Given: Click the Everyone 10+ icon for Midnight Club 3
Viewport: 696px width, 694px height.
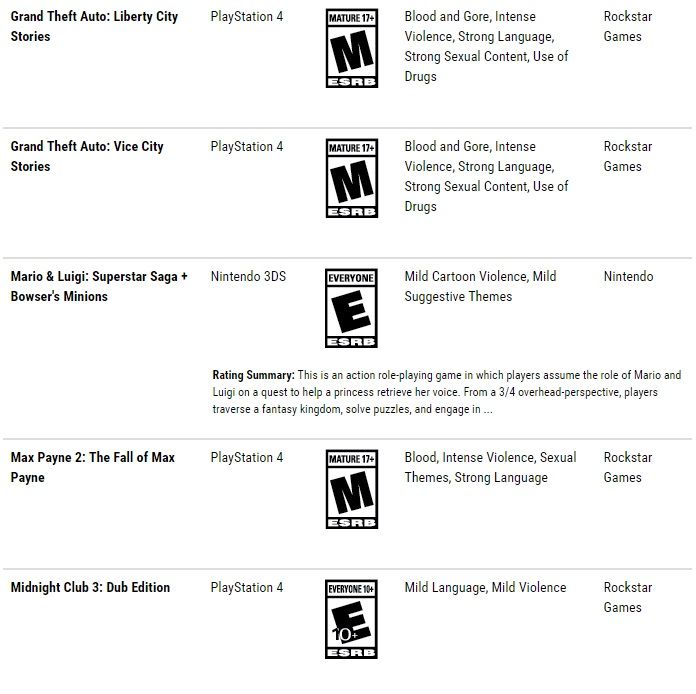Looking at the screenshot, I should 351,619.
